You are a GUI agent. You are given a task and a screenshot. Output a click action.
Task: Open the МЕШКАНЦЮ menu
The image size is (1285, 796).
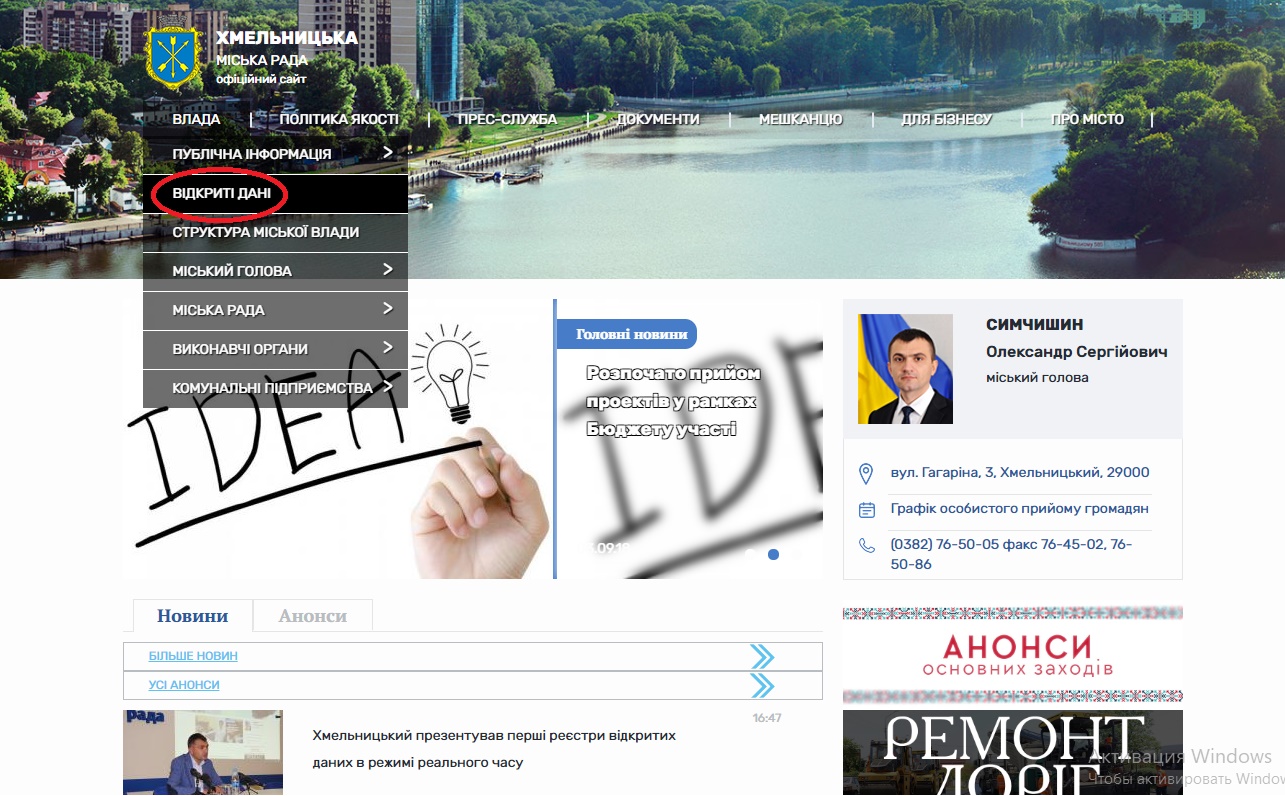800,119
